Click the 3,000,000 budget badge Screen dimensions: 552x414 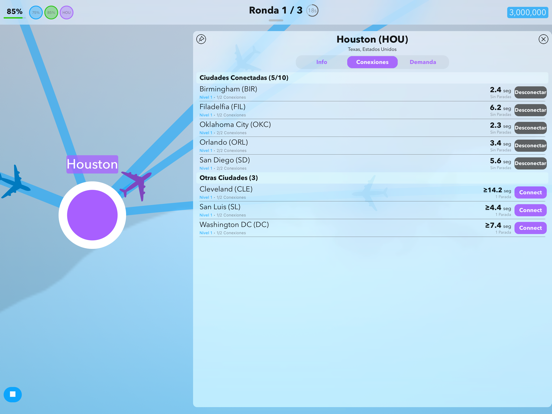[x=527, y=13]
